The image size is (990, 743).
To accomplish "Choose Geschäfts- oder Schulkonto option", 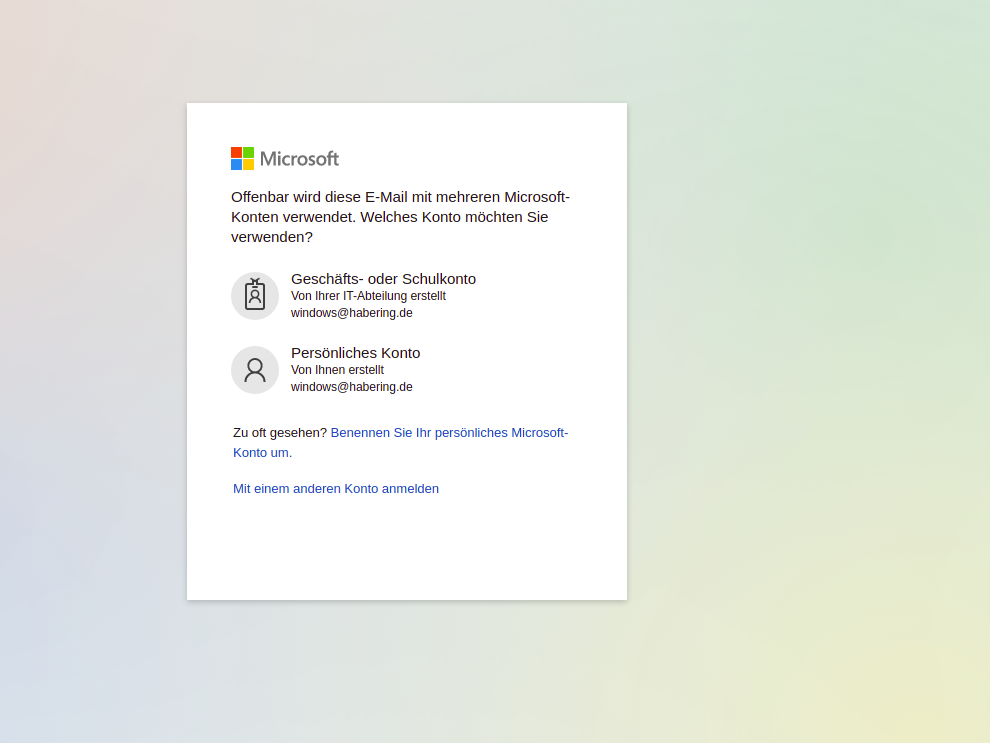I will 407,296.
